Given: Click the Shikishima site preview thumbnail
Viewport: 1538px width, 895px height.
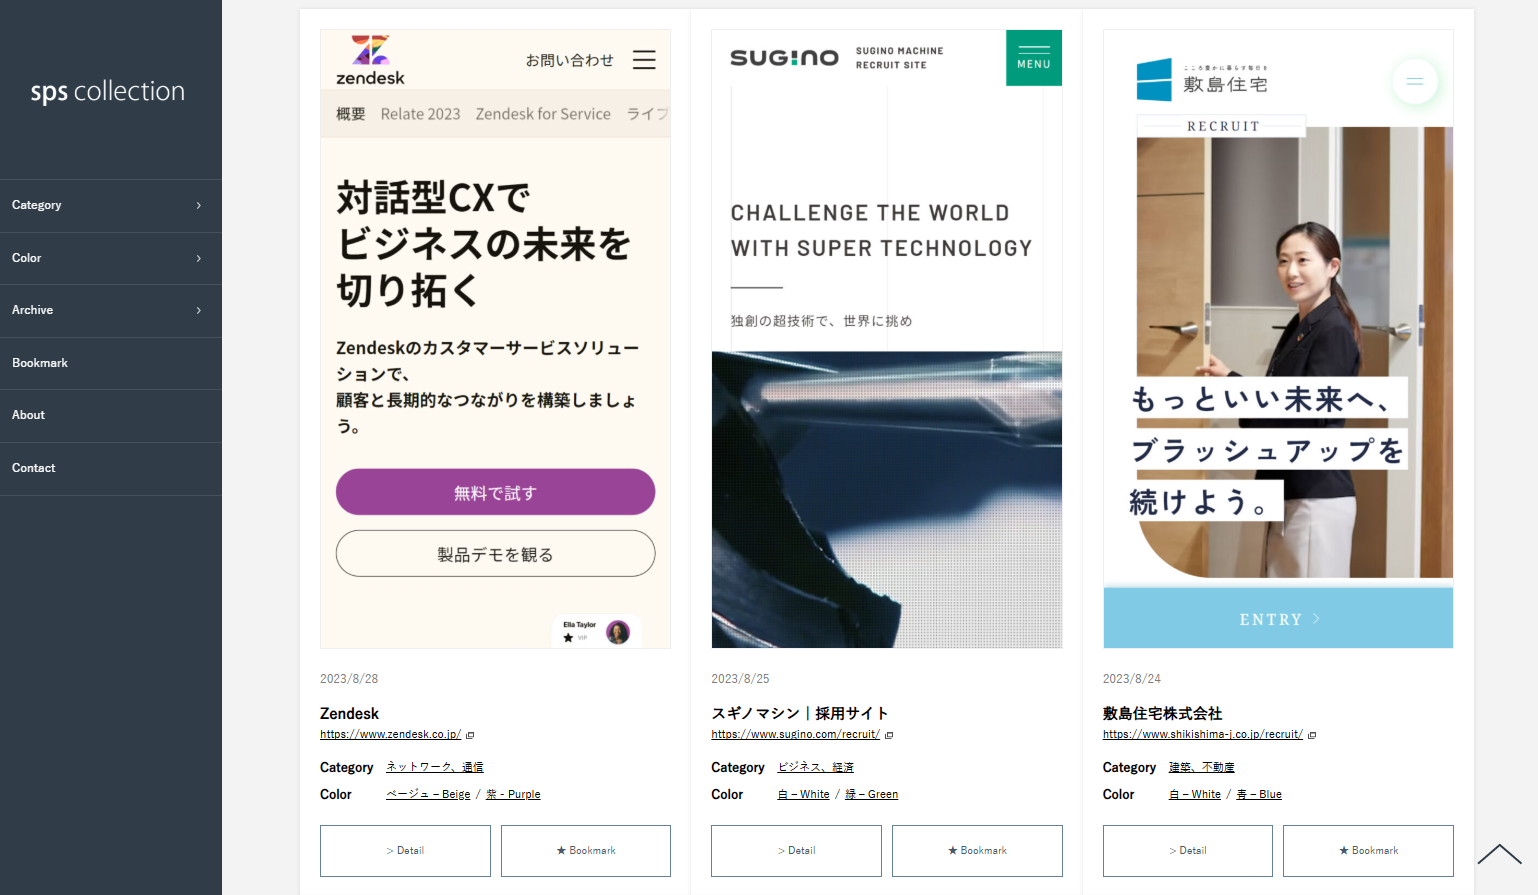Looking at the screenshot, I should (1278, 339).
